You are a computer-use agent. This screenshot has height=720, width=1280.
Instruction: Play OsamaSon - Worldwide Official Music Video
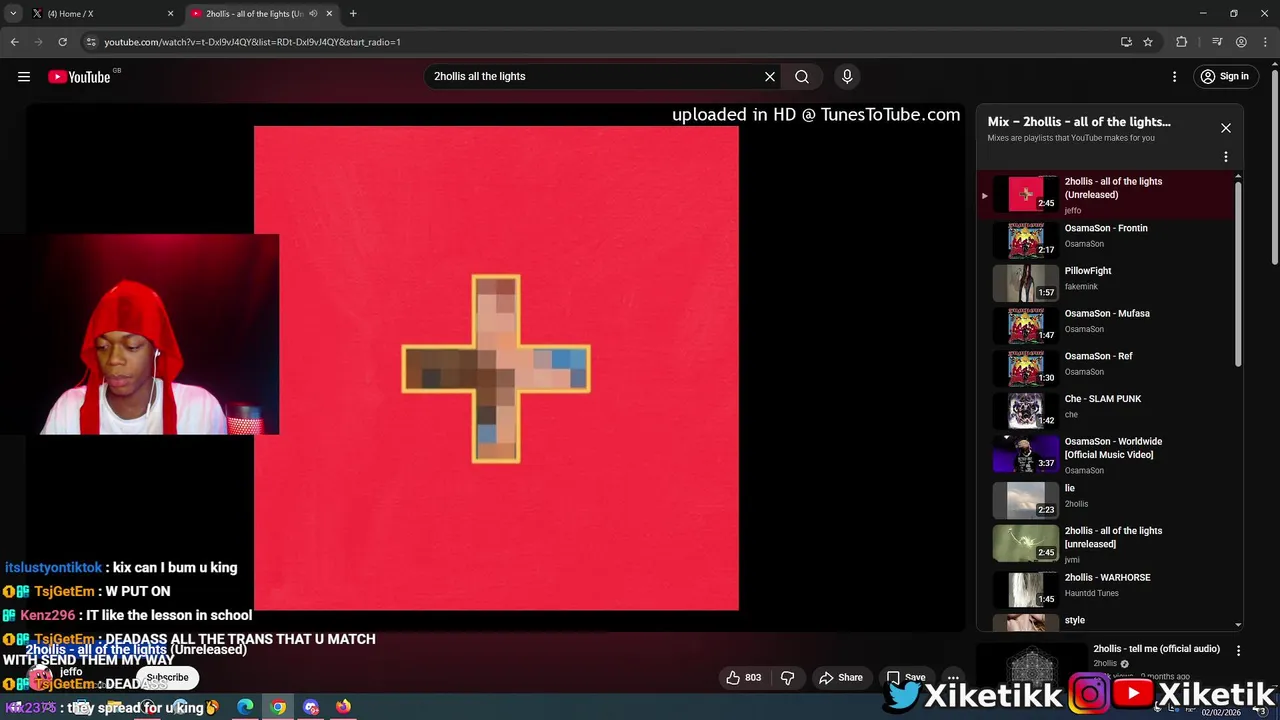click(1107, 455)
